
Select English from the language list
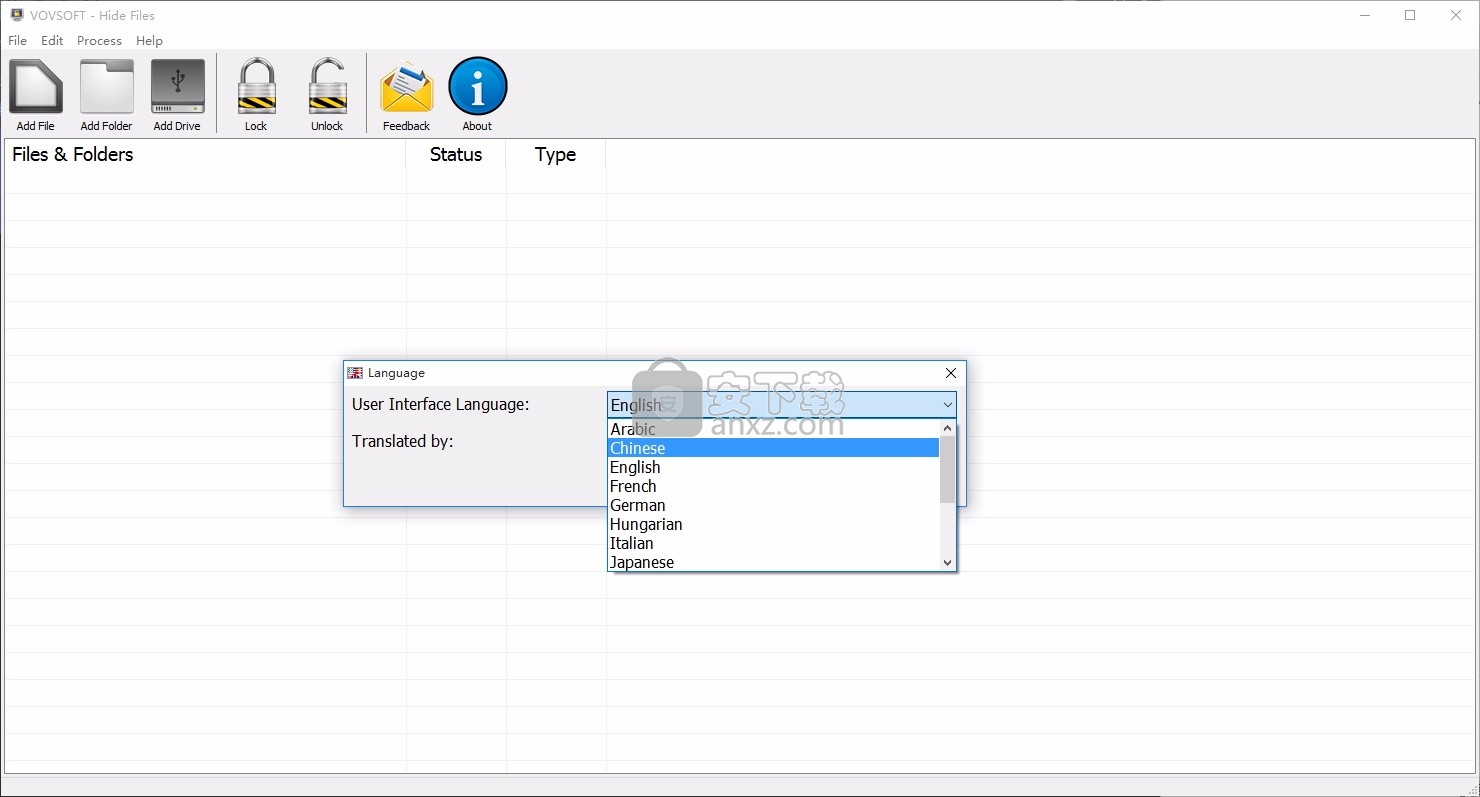coord(773,467)
